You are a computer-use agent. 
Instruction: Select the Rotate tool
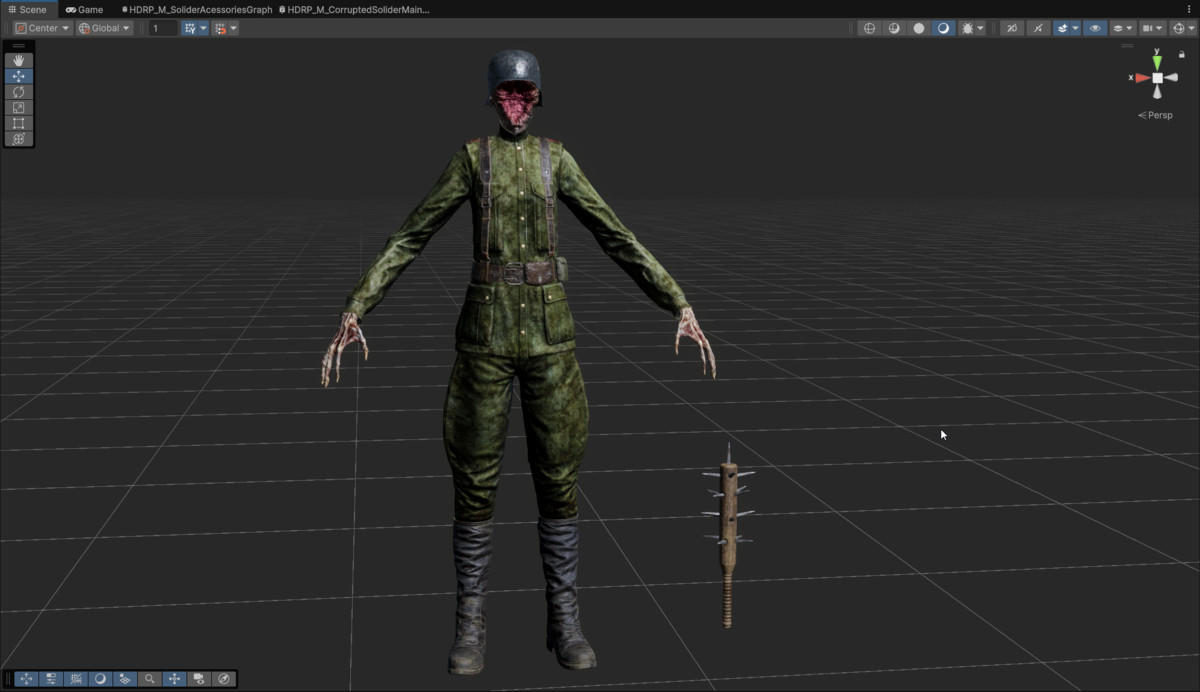click(19, 92)
